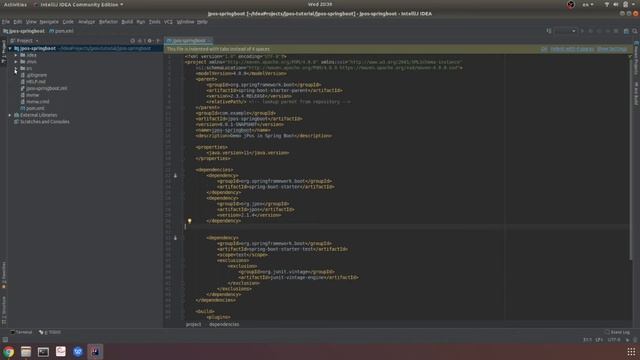This screenshot has width=640, height=360.
Task: Expand the .mvn folder
Action: pos(16,62)
